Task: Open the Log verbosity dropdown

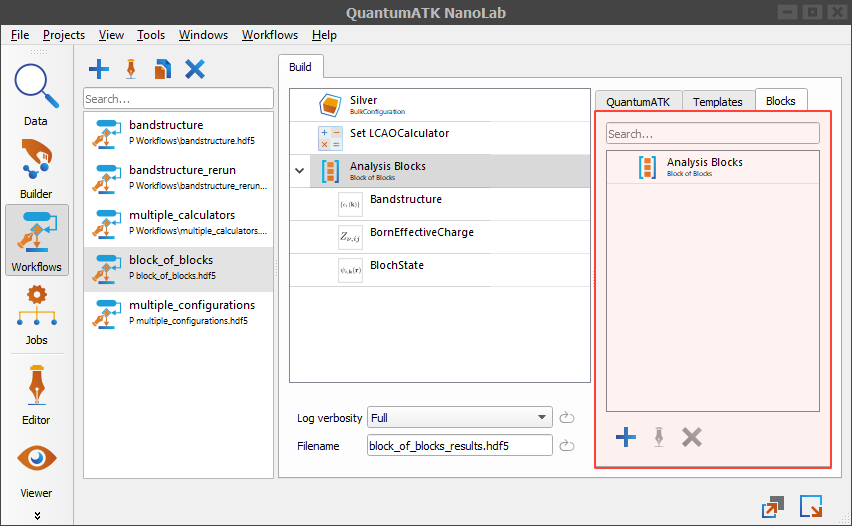Action: (x=460, y=417)
